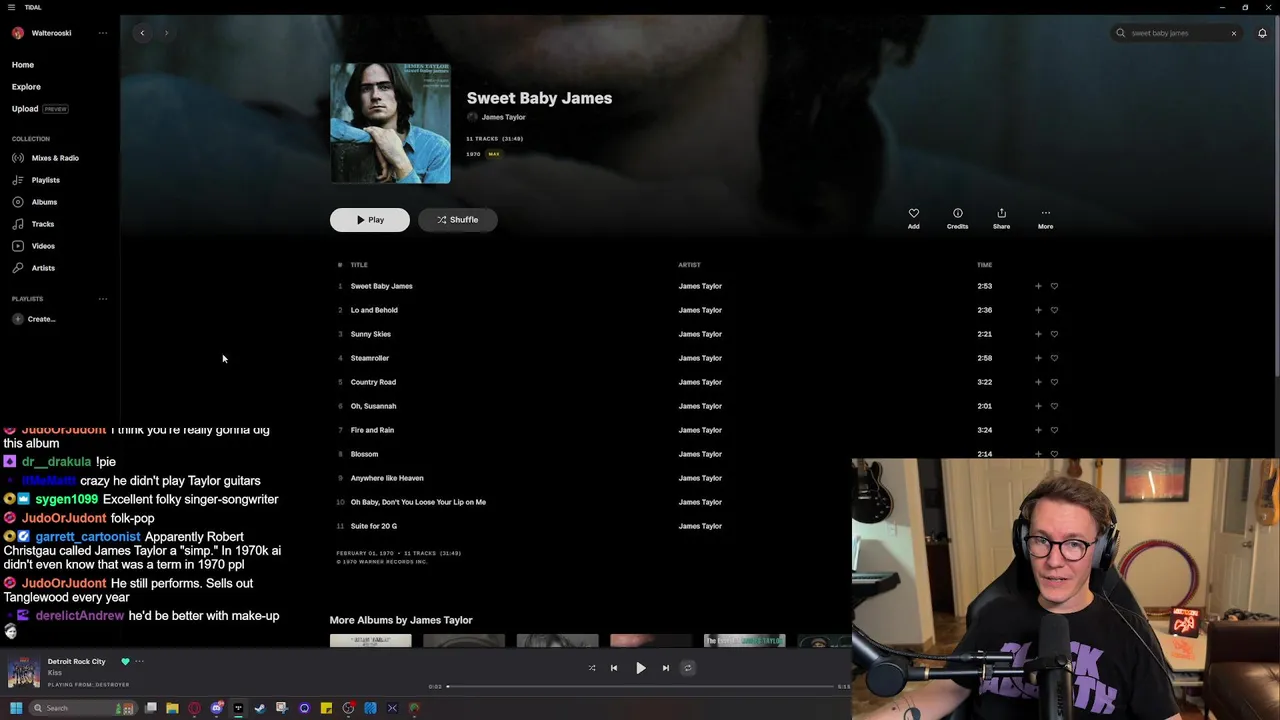Select track 'Anywhere like Heaven'
Image resolution: width=1280 pixels, height=720 pixels.
pos(387,478)
